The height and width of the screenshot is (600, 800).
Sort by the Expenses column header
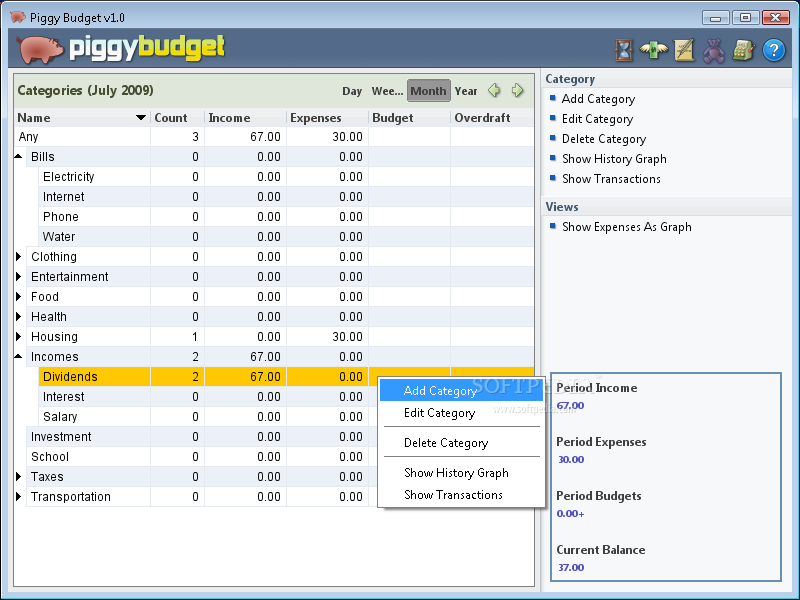tap(327, 118)
